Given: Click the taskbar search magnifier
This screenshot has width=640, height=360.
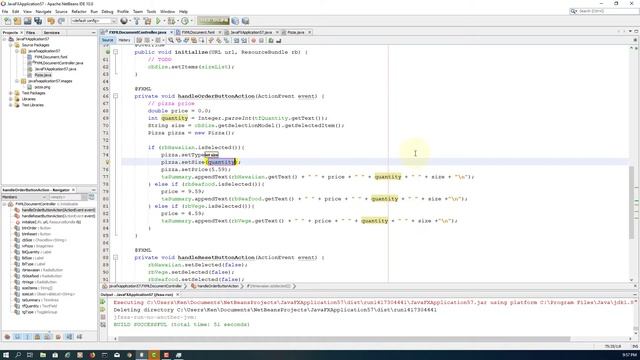Looking at the screenshot, I should pyautogui.click(x=18, y=355).
